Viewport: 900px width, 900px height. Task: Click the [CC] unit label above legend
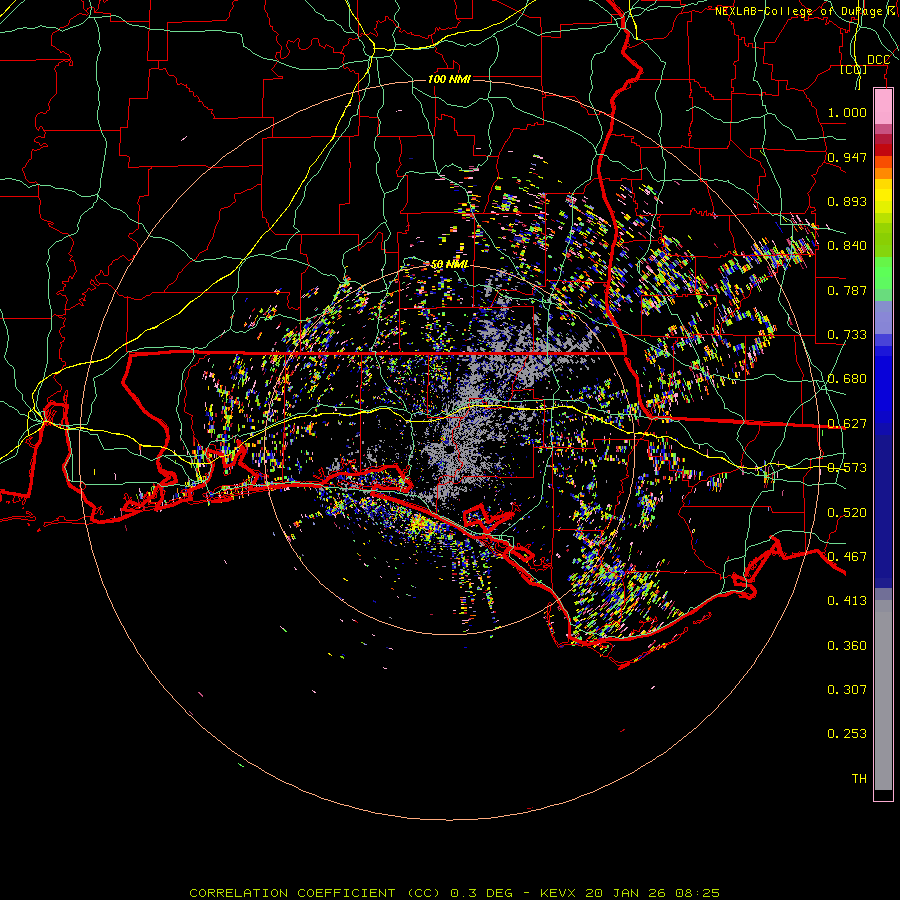[854, 70]
